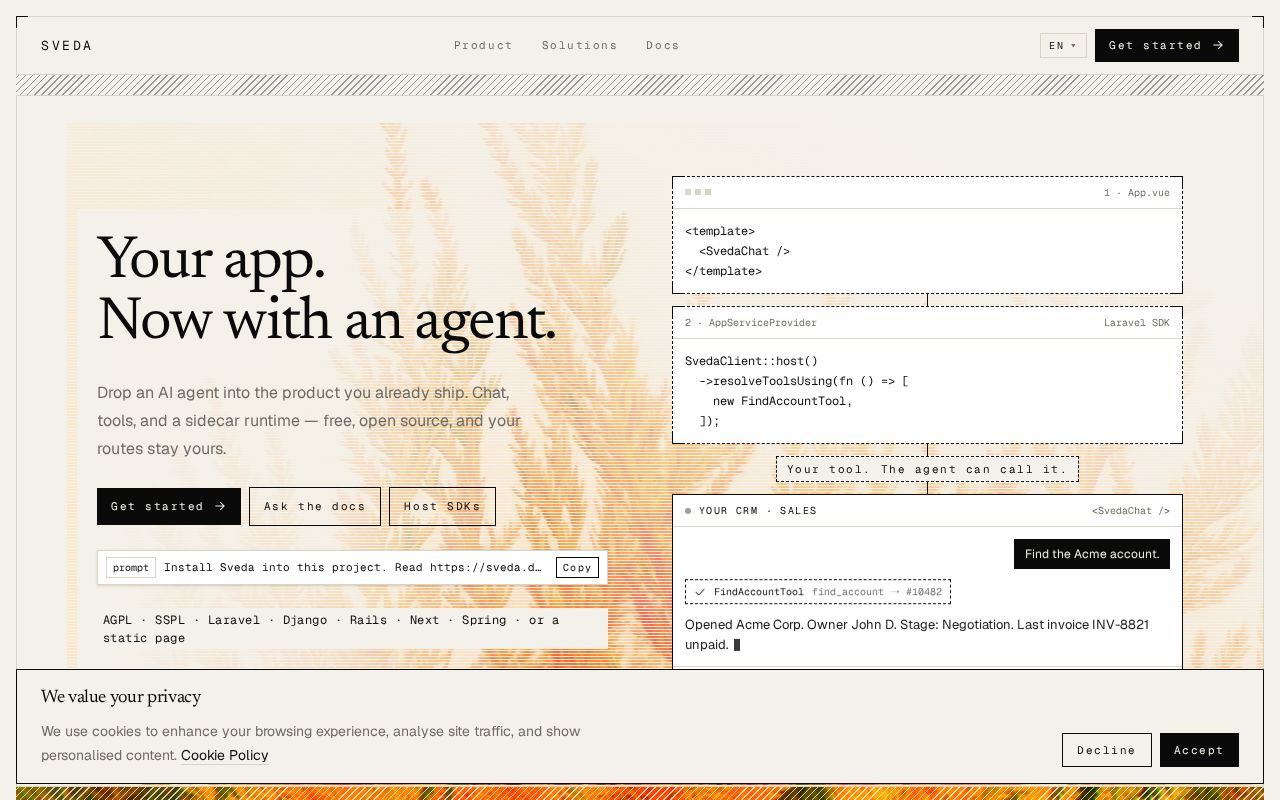This screenshot has height=800, width=1280.
Task: Click the '<SvedaChat />' chat header tag
Action: [x=1131, y=511]
